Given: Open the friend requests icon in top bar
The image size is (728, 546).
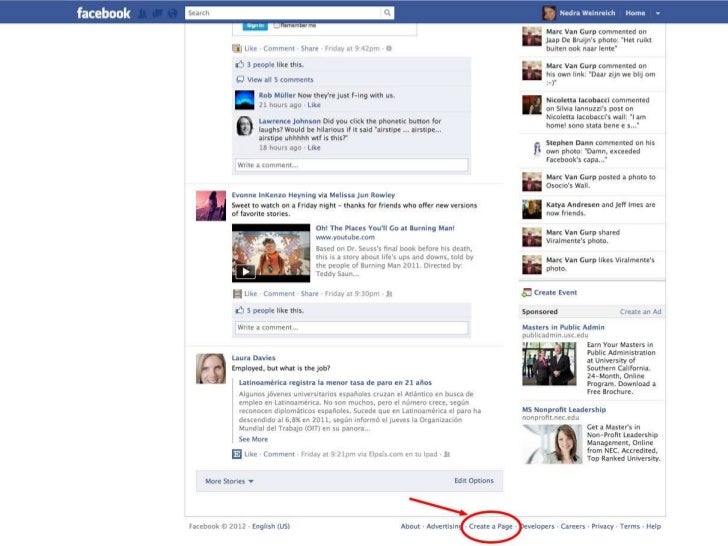Looking at the screenshot, I should click(x=143, y=13).
